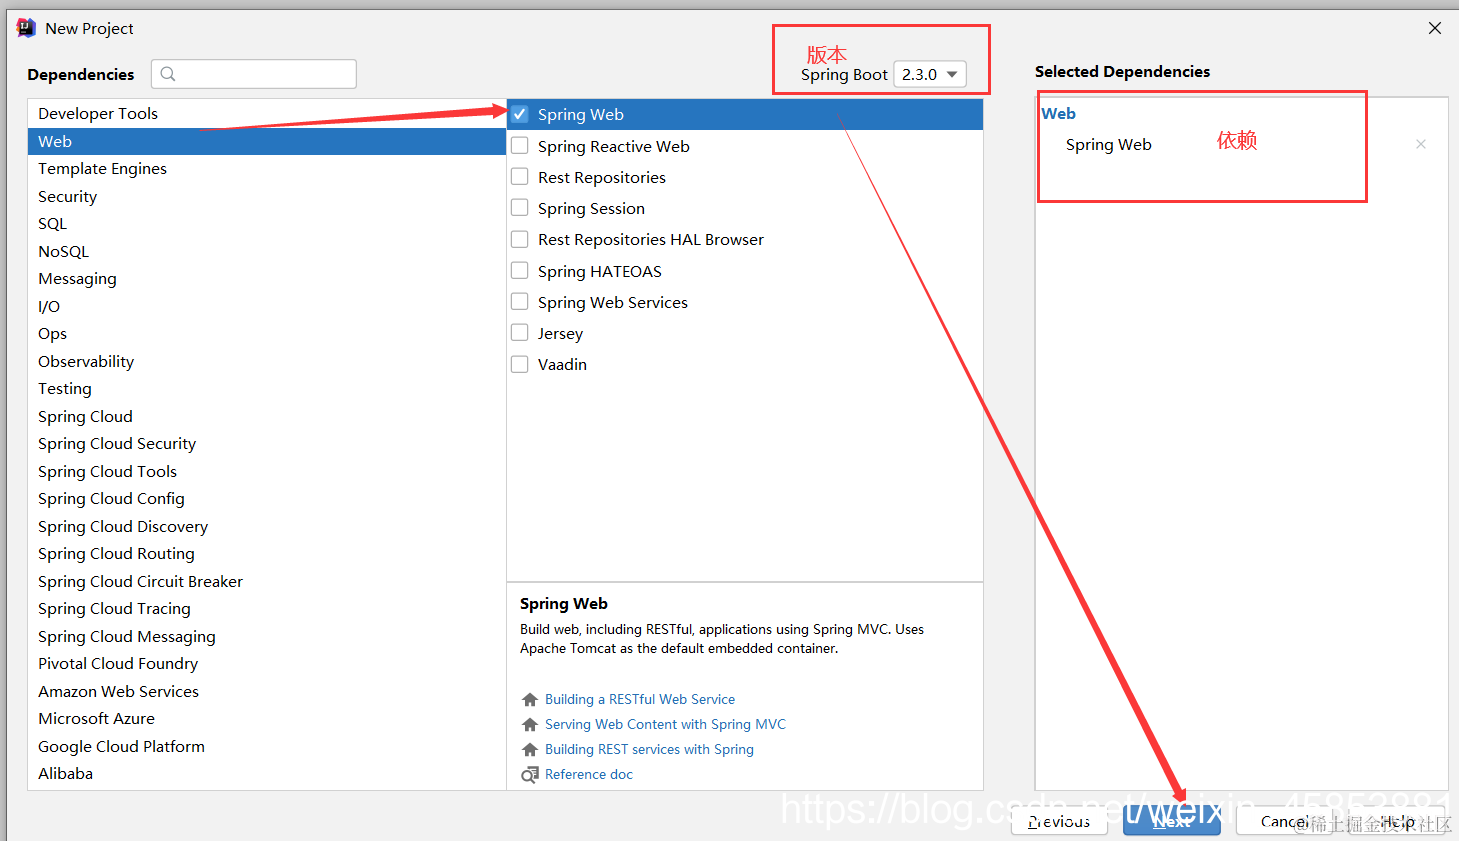The image size is (1459, 841).
Task: Select the I/O category
Action: click(x=267, y=306)
